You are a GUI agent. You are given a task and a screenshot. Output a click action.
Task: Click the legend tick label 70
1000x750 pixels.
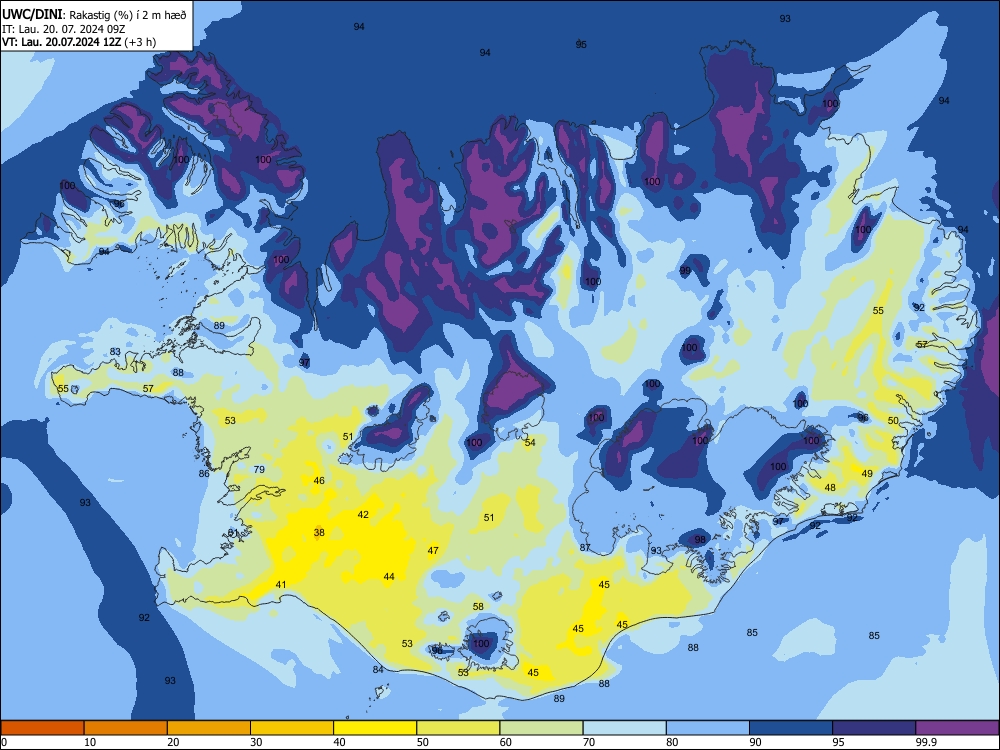click(x=589, y=742)
